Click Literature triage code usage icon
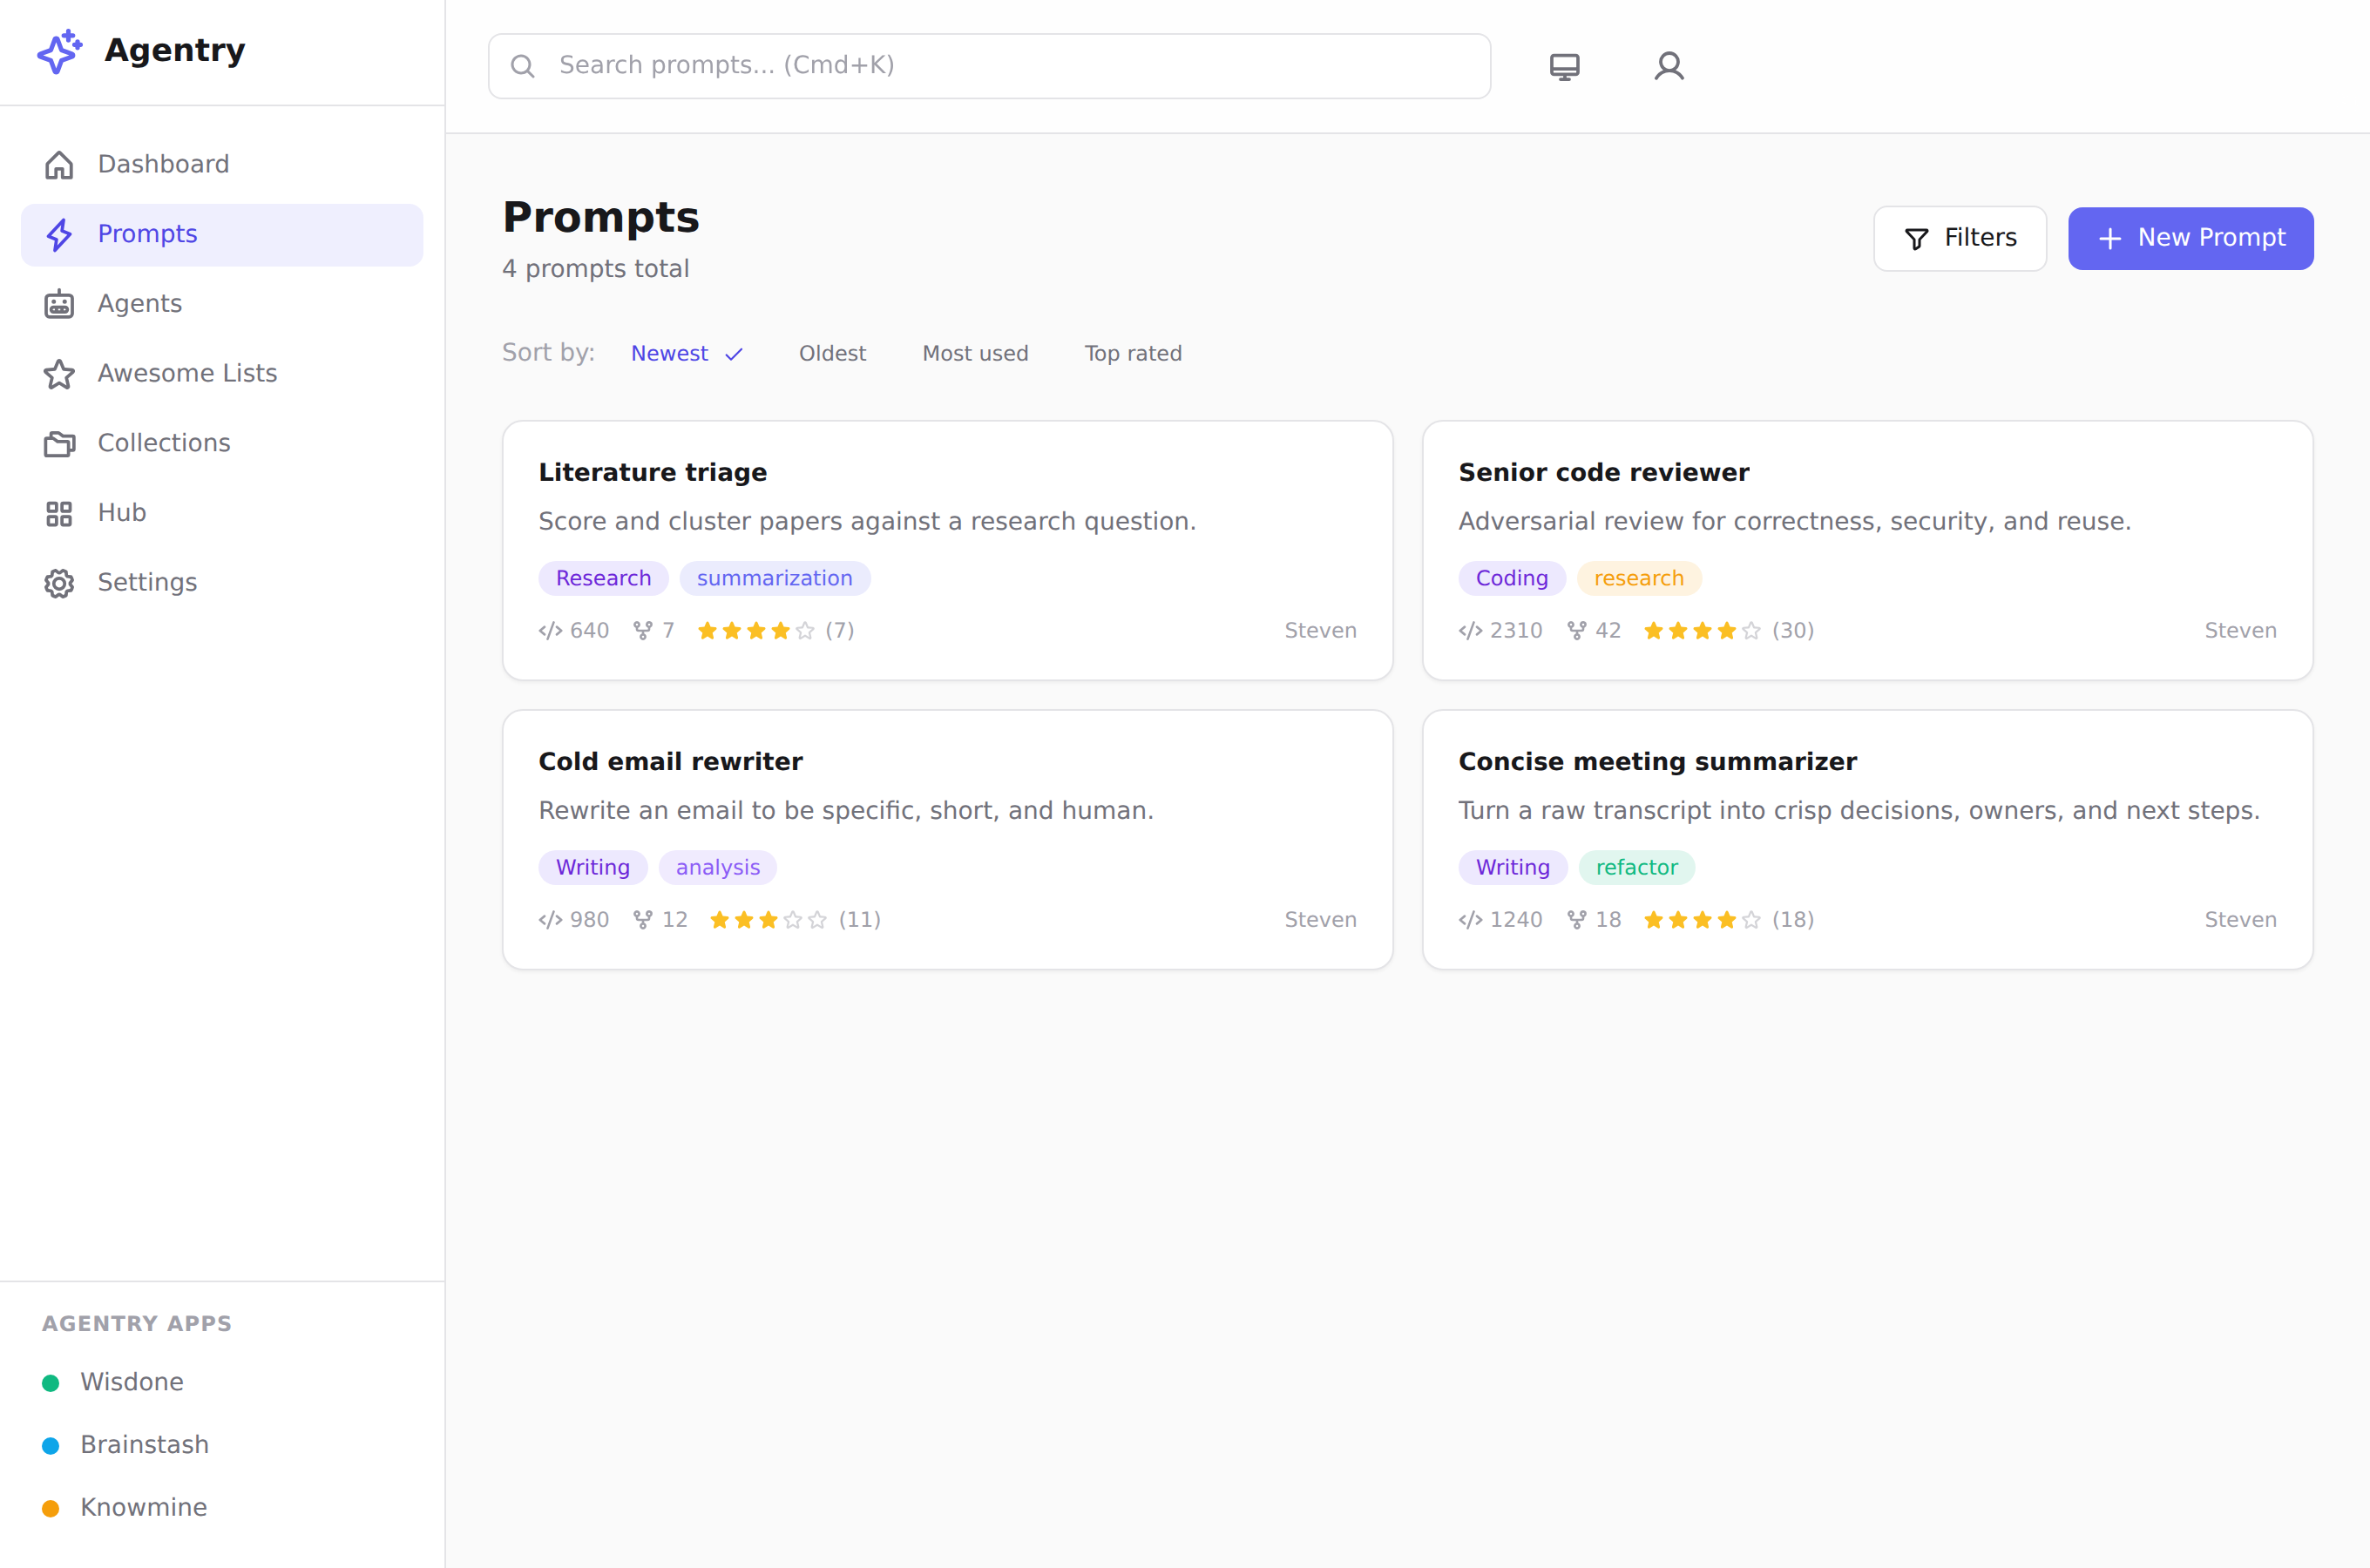This screenshot has height=1568, width=2370. tap(550, 630)
